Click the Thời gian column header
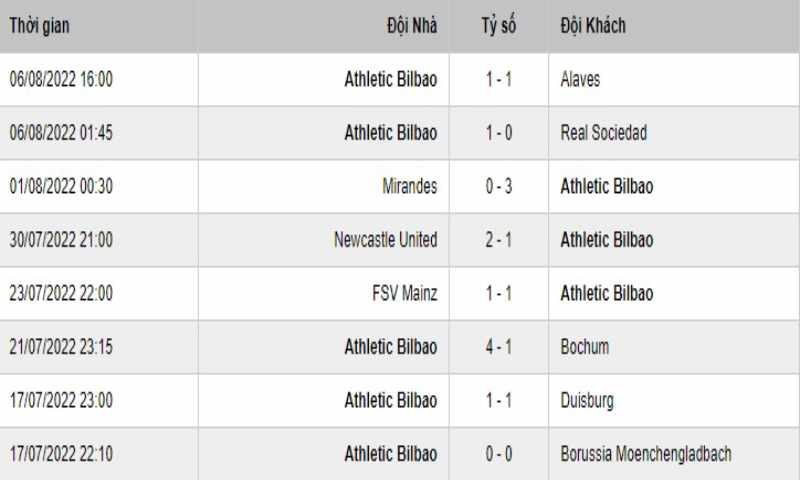Screen dimensions: 800x480 (x=40, y=26)
